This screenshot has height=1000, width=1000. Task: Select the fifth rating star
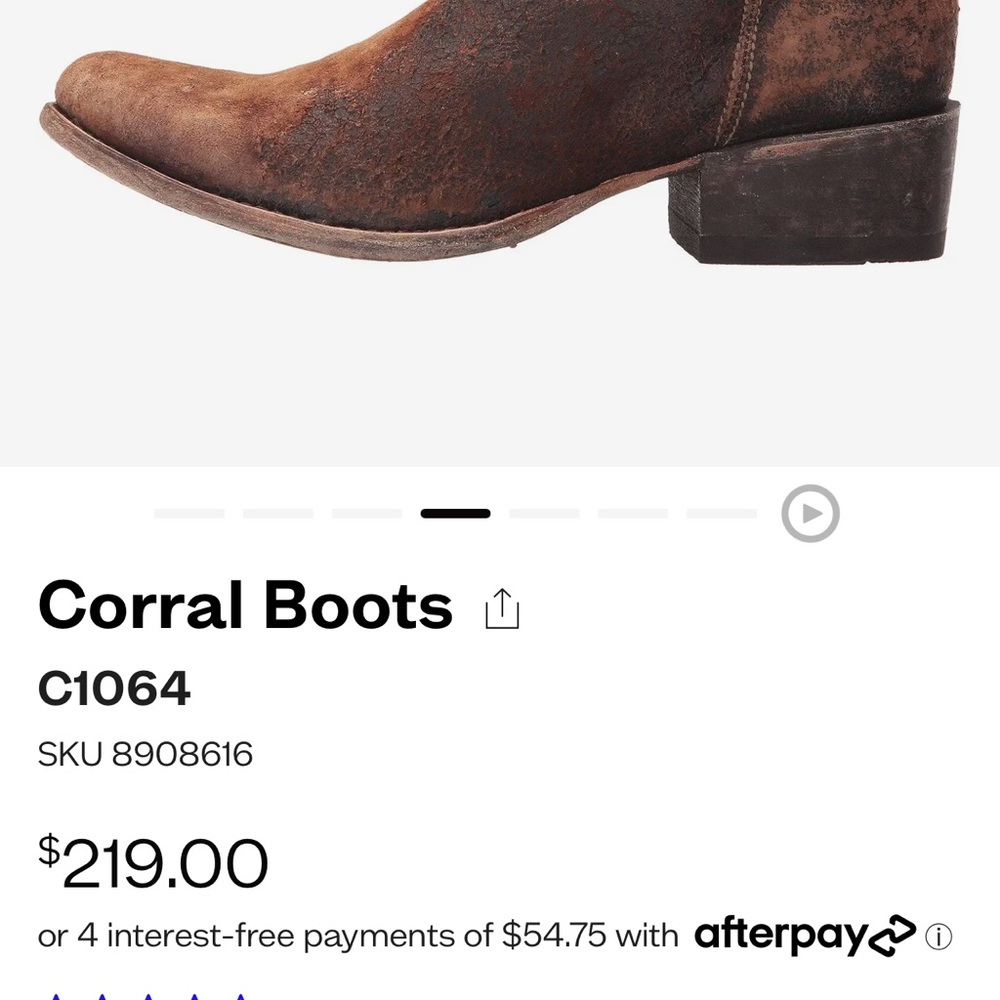tap(241, 995)
